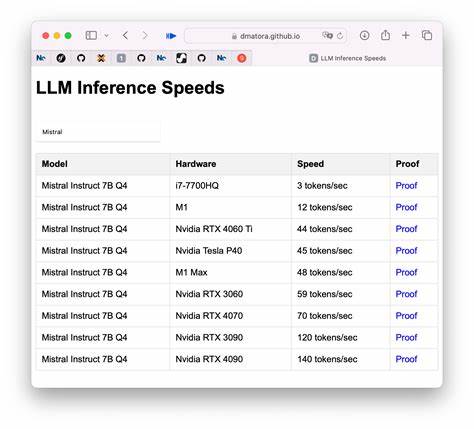Close the window with the red button

[46, 36]
